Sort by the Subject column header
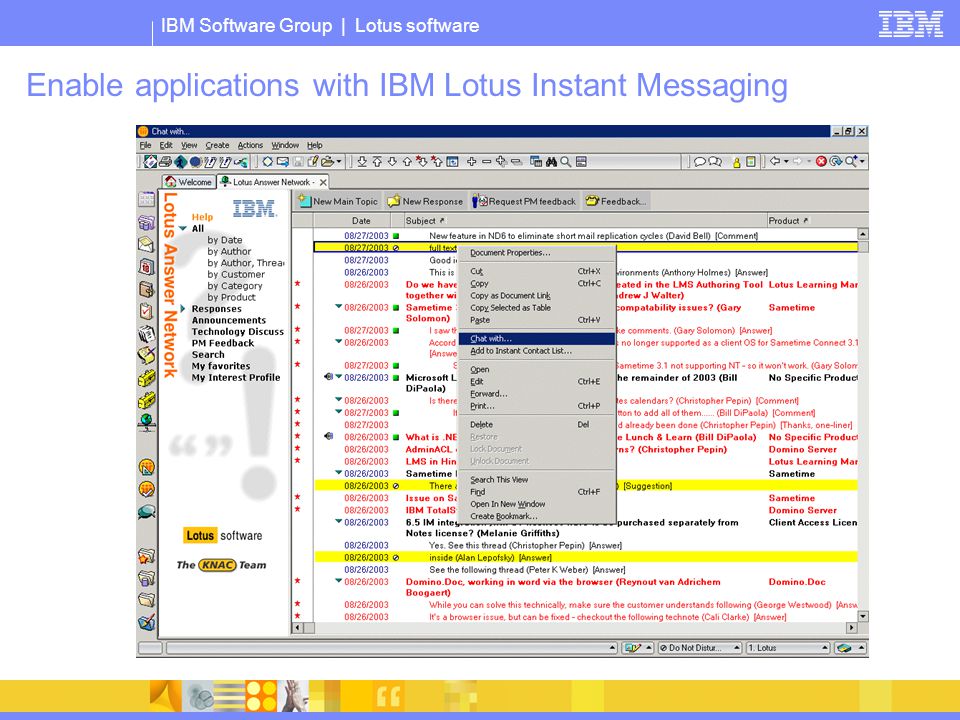The width and height of the screenshot is (960, 720). [585, 220]
